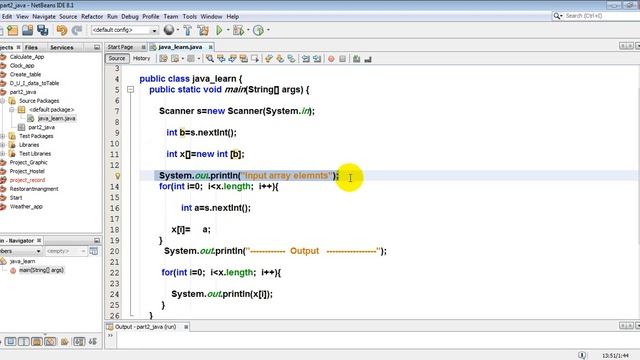Click the Stop Macro Recording icon
The width and height of the screenshot is (640, 360).
coord(342,59)
